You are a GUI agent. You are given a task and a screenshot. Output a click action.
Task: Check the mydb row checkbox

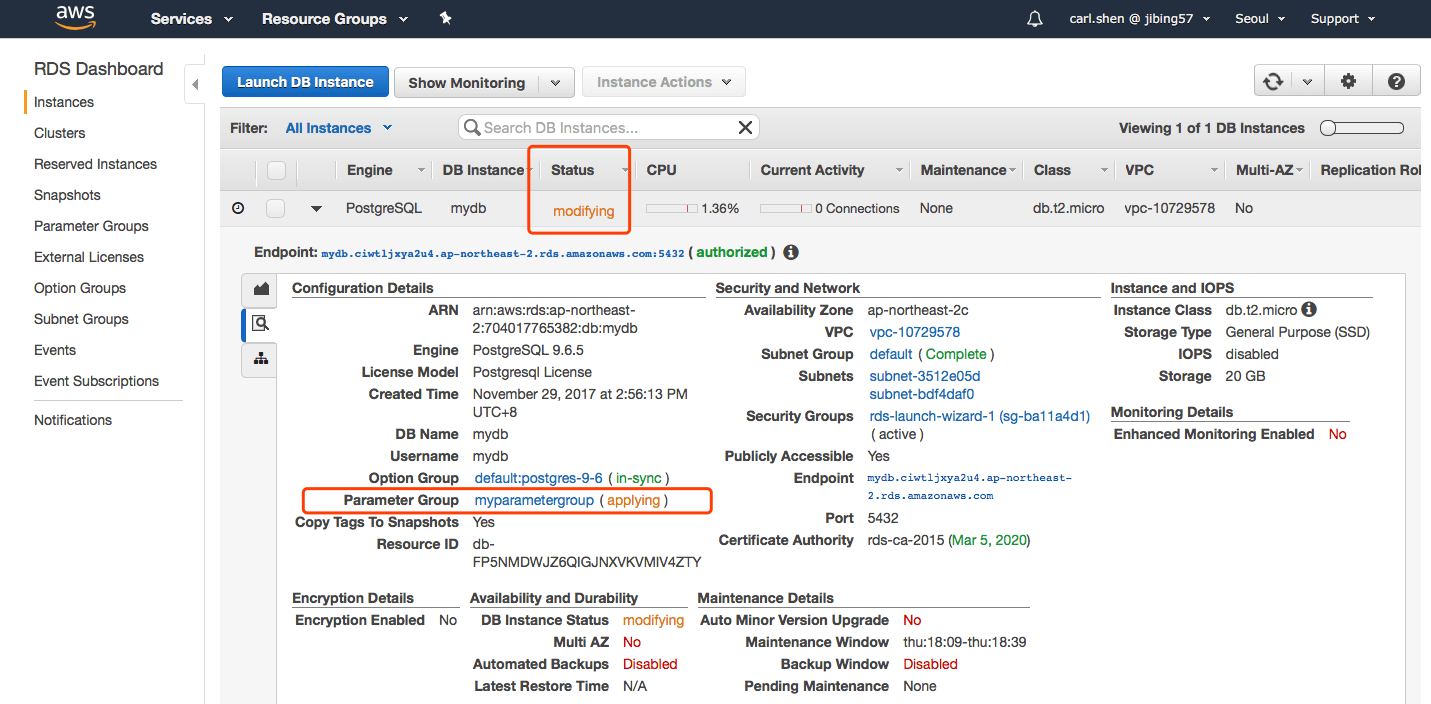tap(276, 208)
